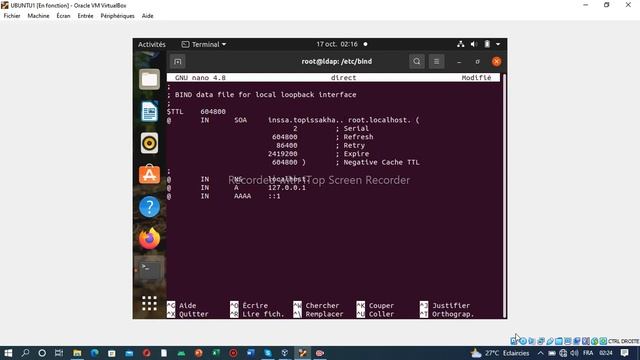Open the Machine menu
Screen dimensions: 640x360
pyautogui.click(x=38, y=16)
